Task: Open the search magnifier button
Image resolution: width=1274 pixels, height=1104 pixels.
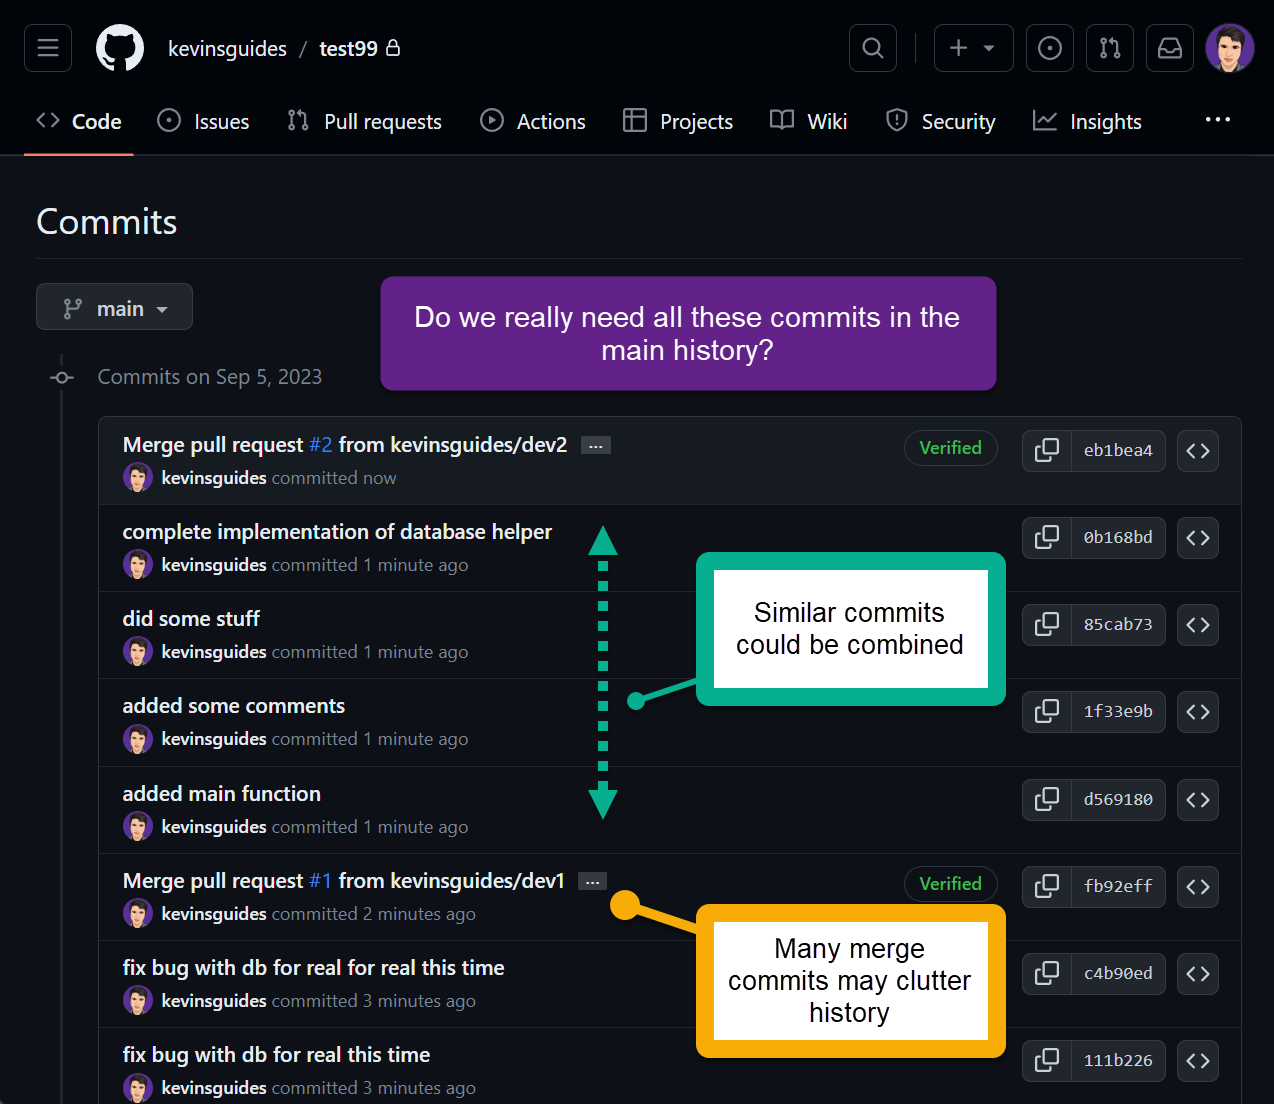Action: coord(873,48)
